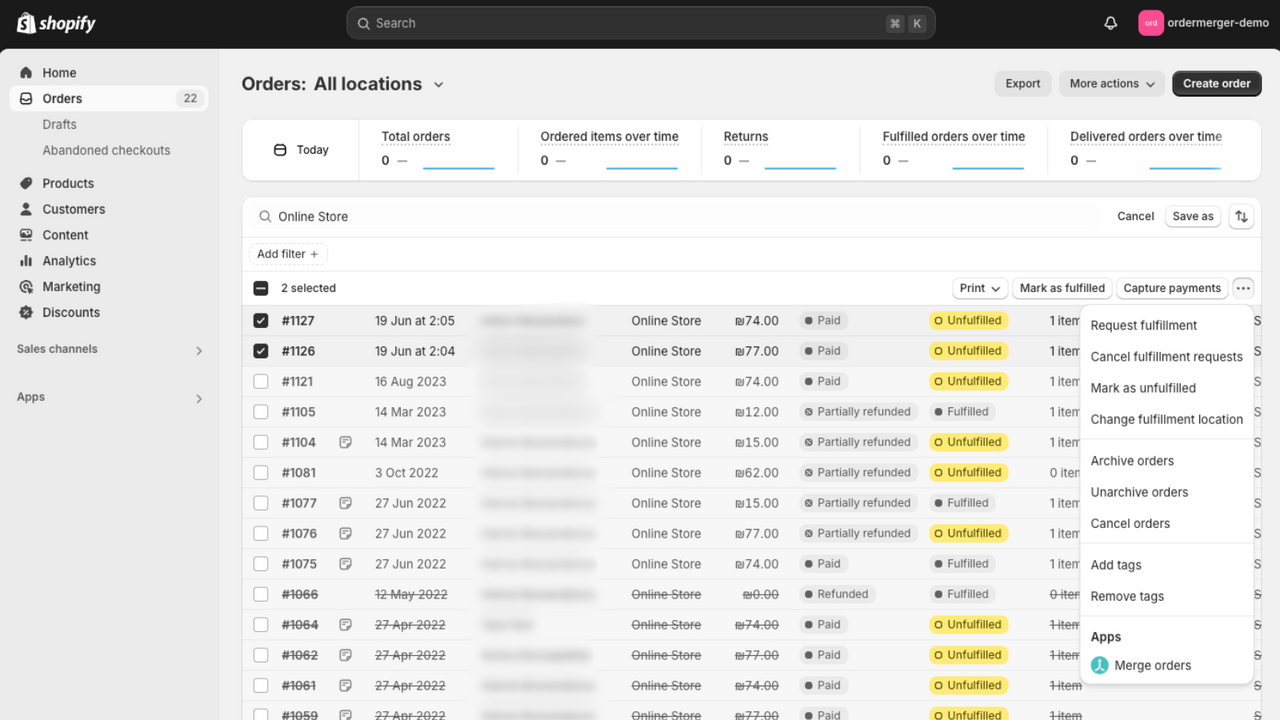This screenshot has width=1280, height=720.
Task: Check order #1105 checkbox
Action: pyautogui.click(x=261, y=412)
